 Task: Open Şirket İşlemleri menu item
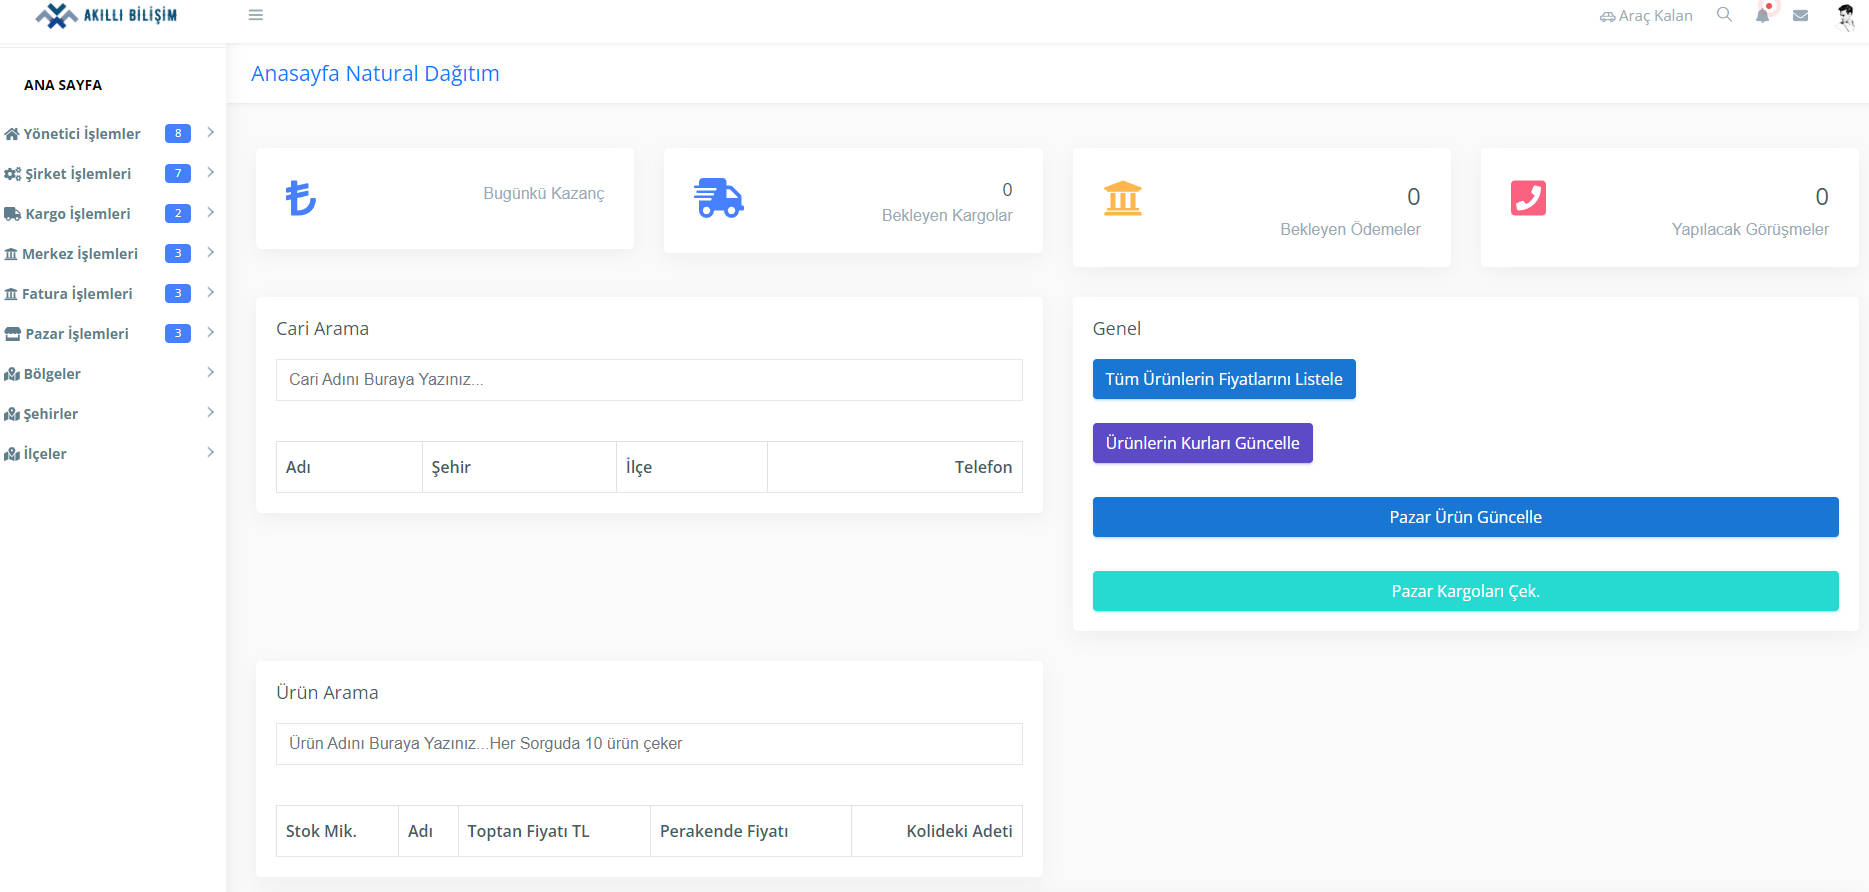(78, 174)
